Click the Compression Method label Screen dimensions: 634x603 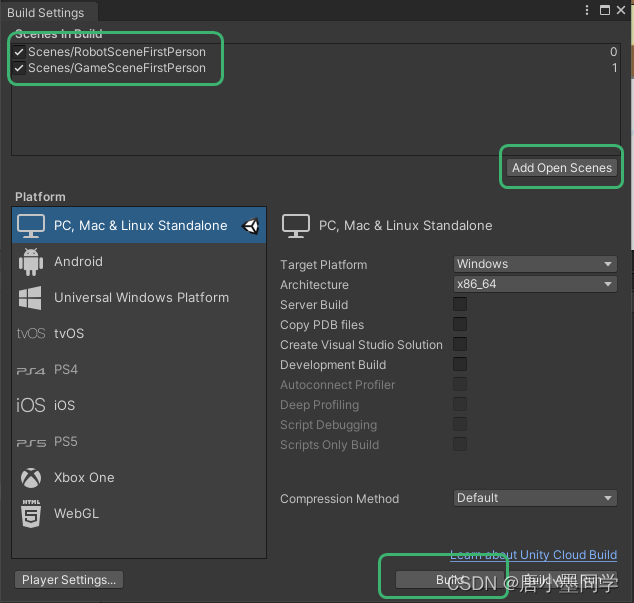(339, 499)
